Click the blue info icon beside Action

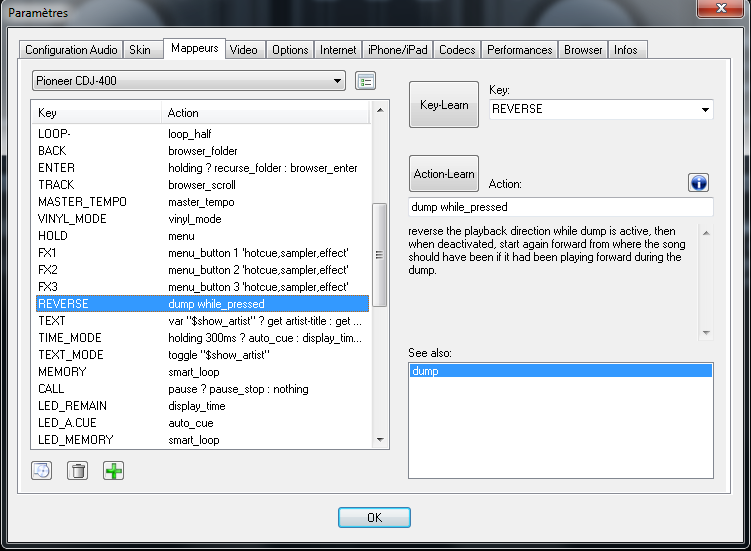click(x=698, y=183)
